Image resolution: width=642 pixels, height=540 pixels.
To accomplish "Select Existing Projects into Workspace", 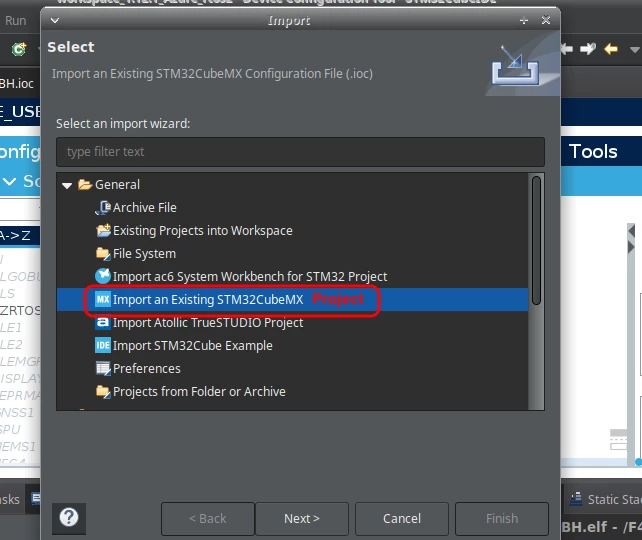I will [x=203, y=230].
